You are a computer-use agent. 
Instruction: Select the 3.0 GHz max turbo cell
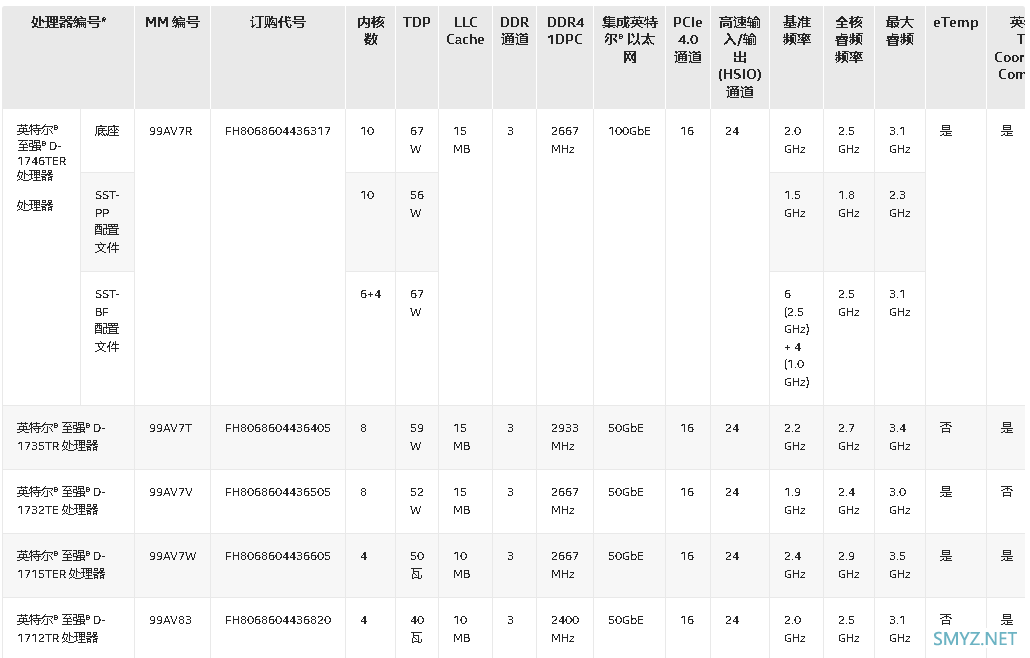pyautogui.click(x=899, y=500)
